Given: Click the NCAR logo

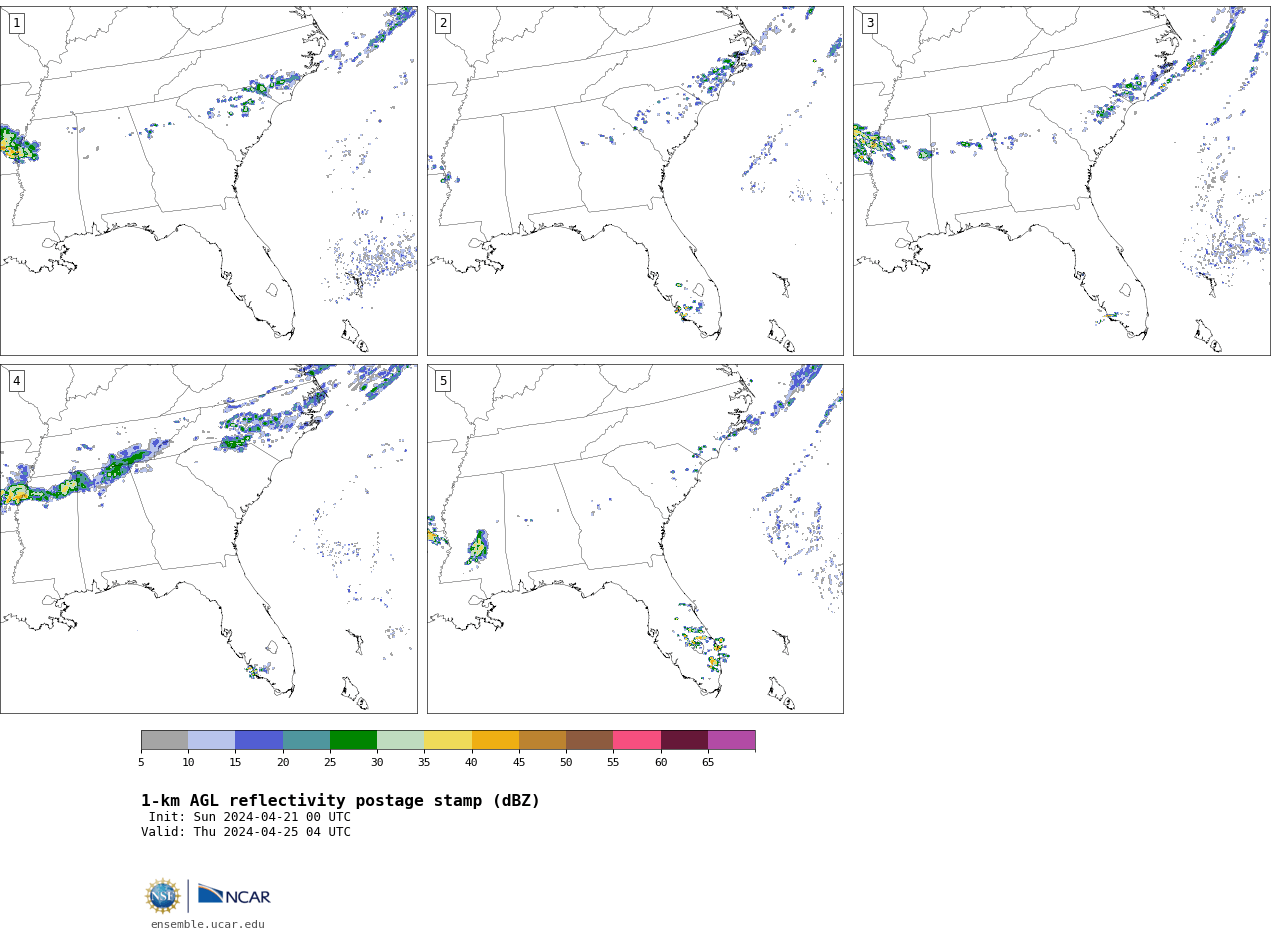Looking at the screenshot, I should (234, 895).
